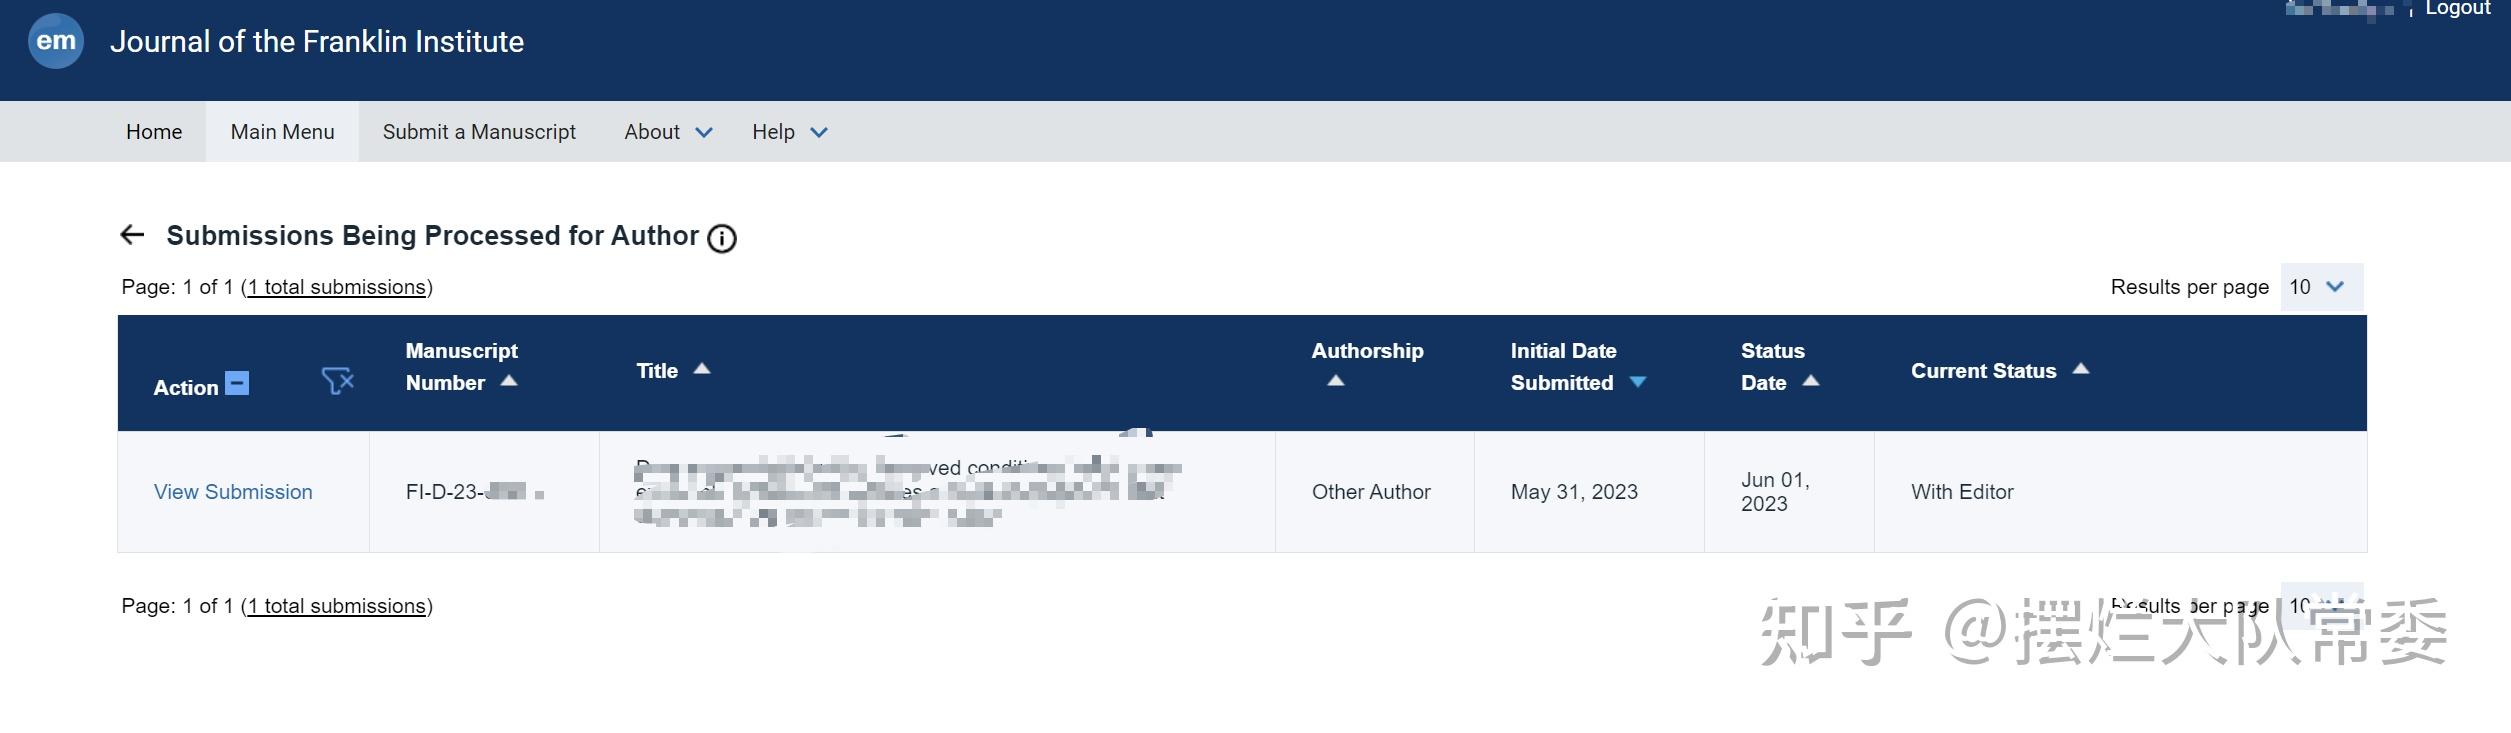Collapse the Action column minus toggle
Viewport: 2511px width, 733px height.
[237, 383]
